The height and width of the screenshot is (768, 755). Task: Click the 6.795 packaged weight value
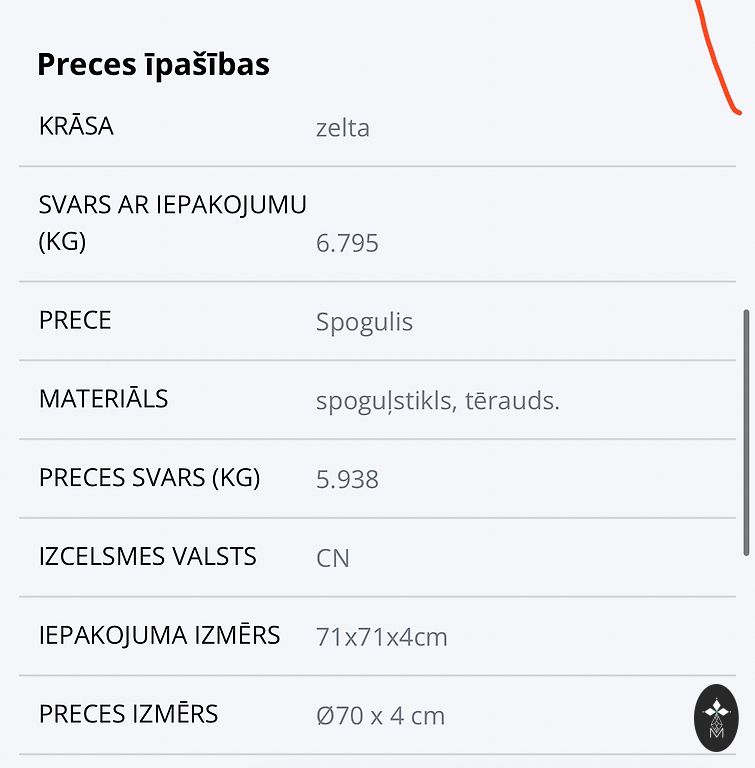coord(347,244)
